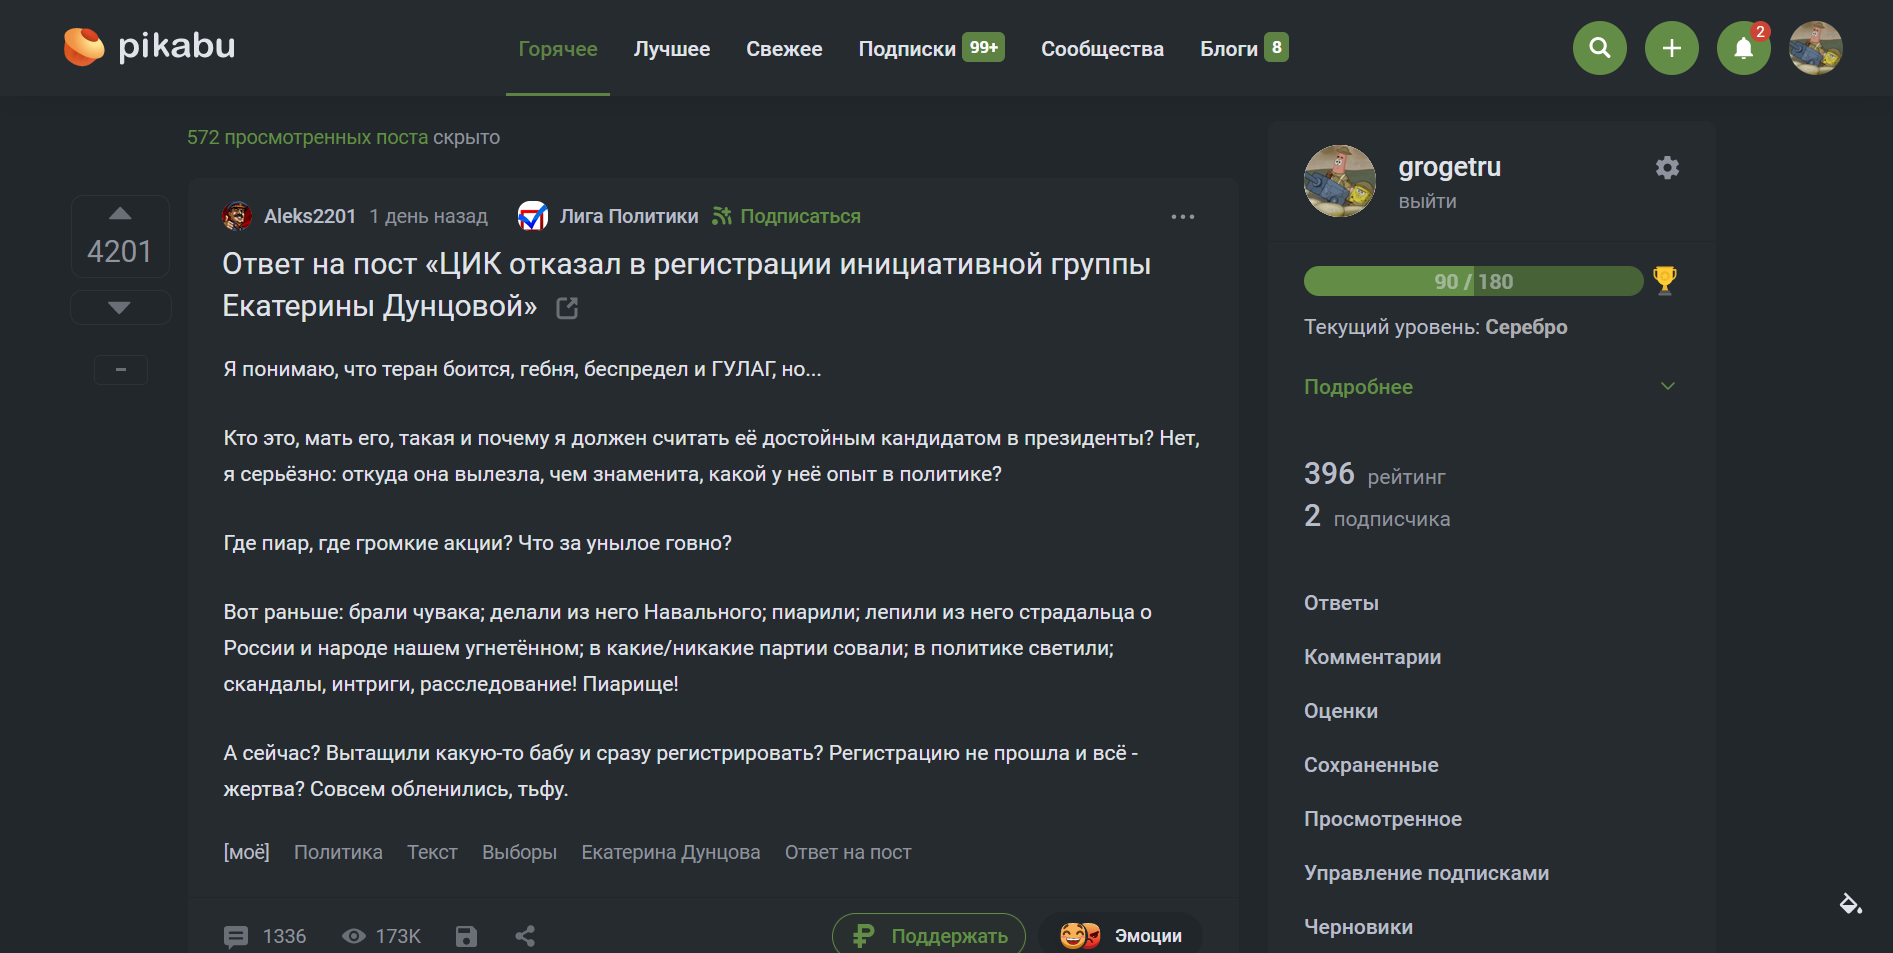This screenshot has width=1893, height=953.
Task: Click the paint bucket theme icon
Action: (1851, 904)
